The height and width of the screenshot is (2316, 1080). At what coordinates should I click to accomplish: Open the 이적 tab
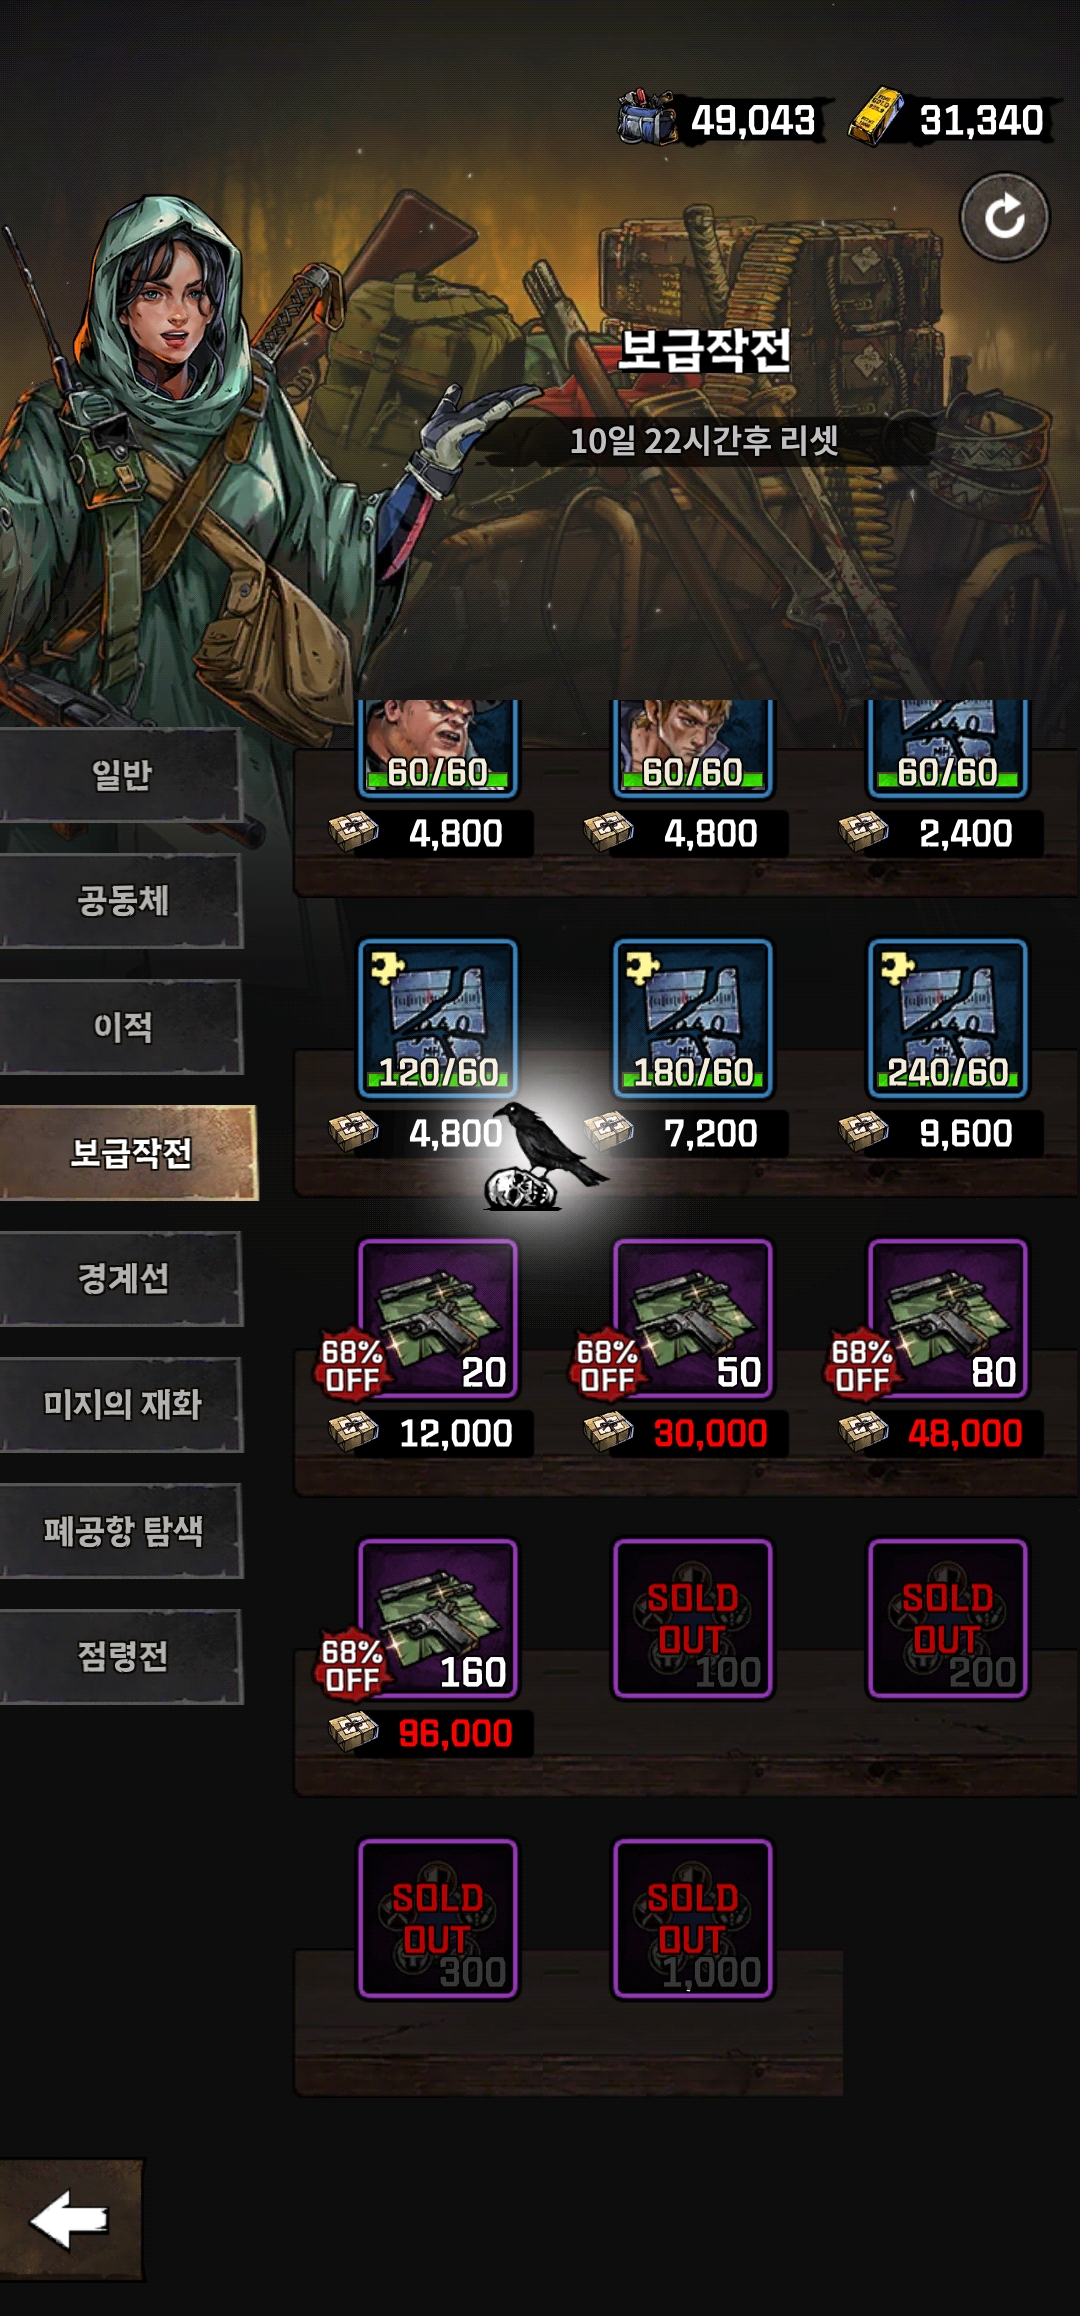tap(121, 1027)
